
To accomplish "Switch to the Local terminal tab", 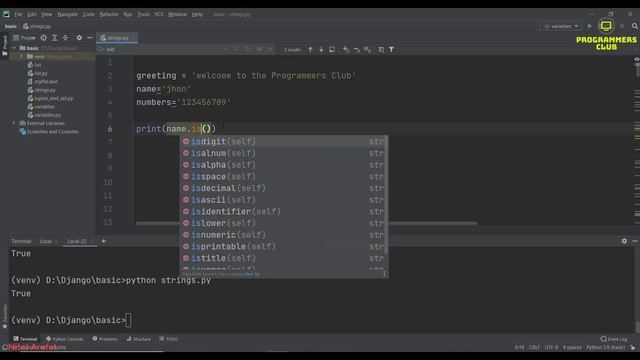I will [45, 241].
